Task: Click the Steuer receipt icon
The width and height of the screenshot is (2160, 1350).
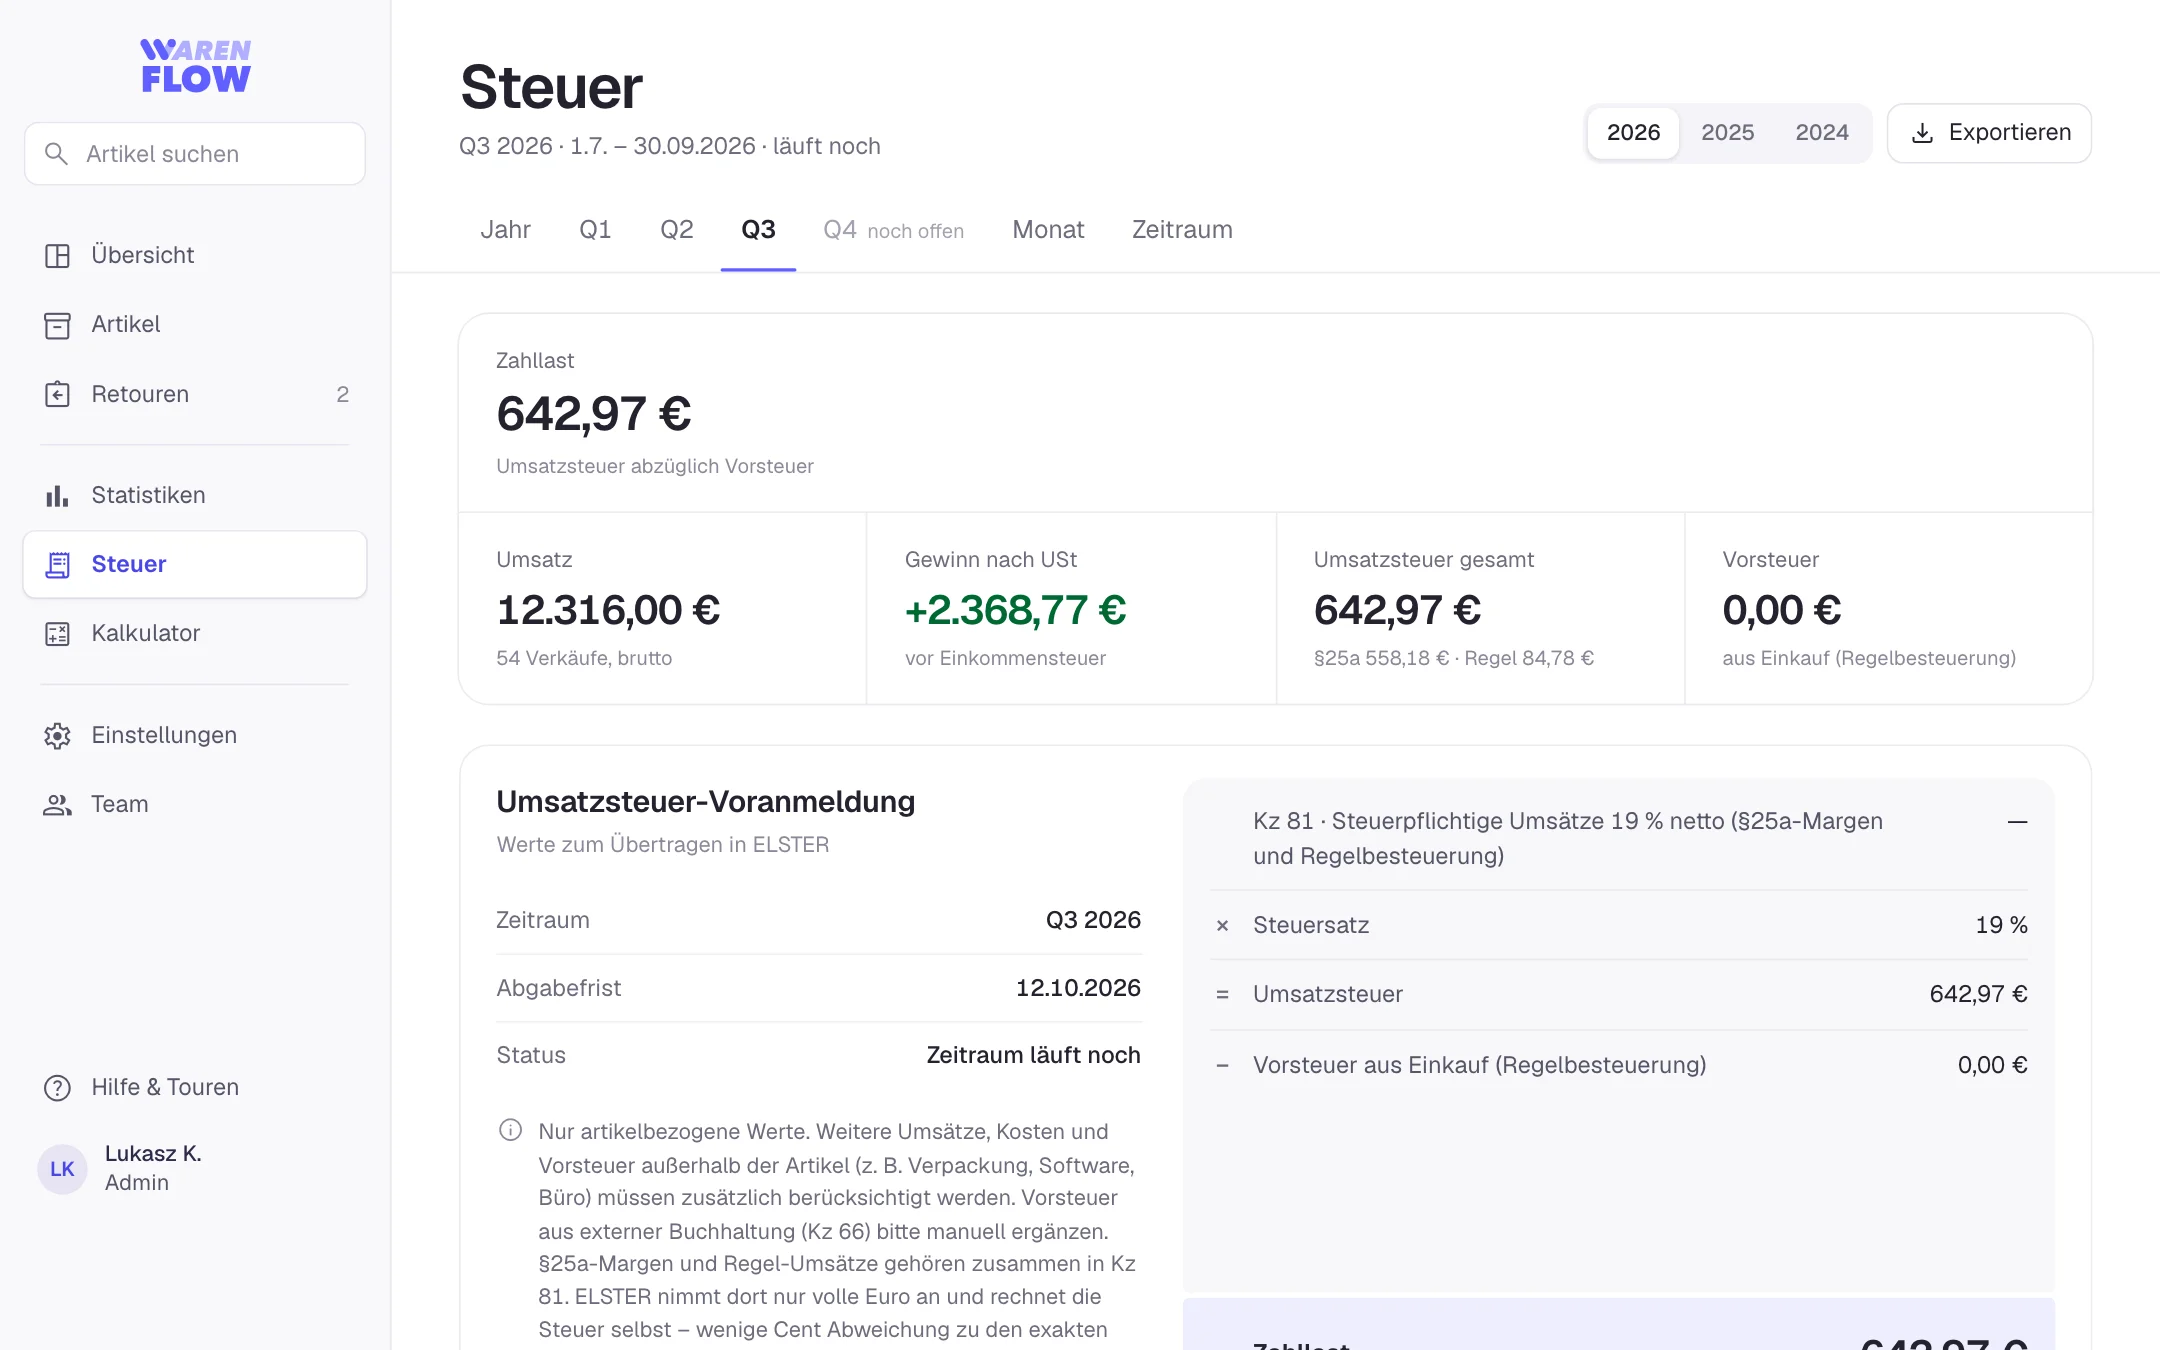Action: tap(57, 565)
